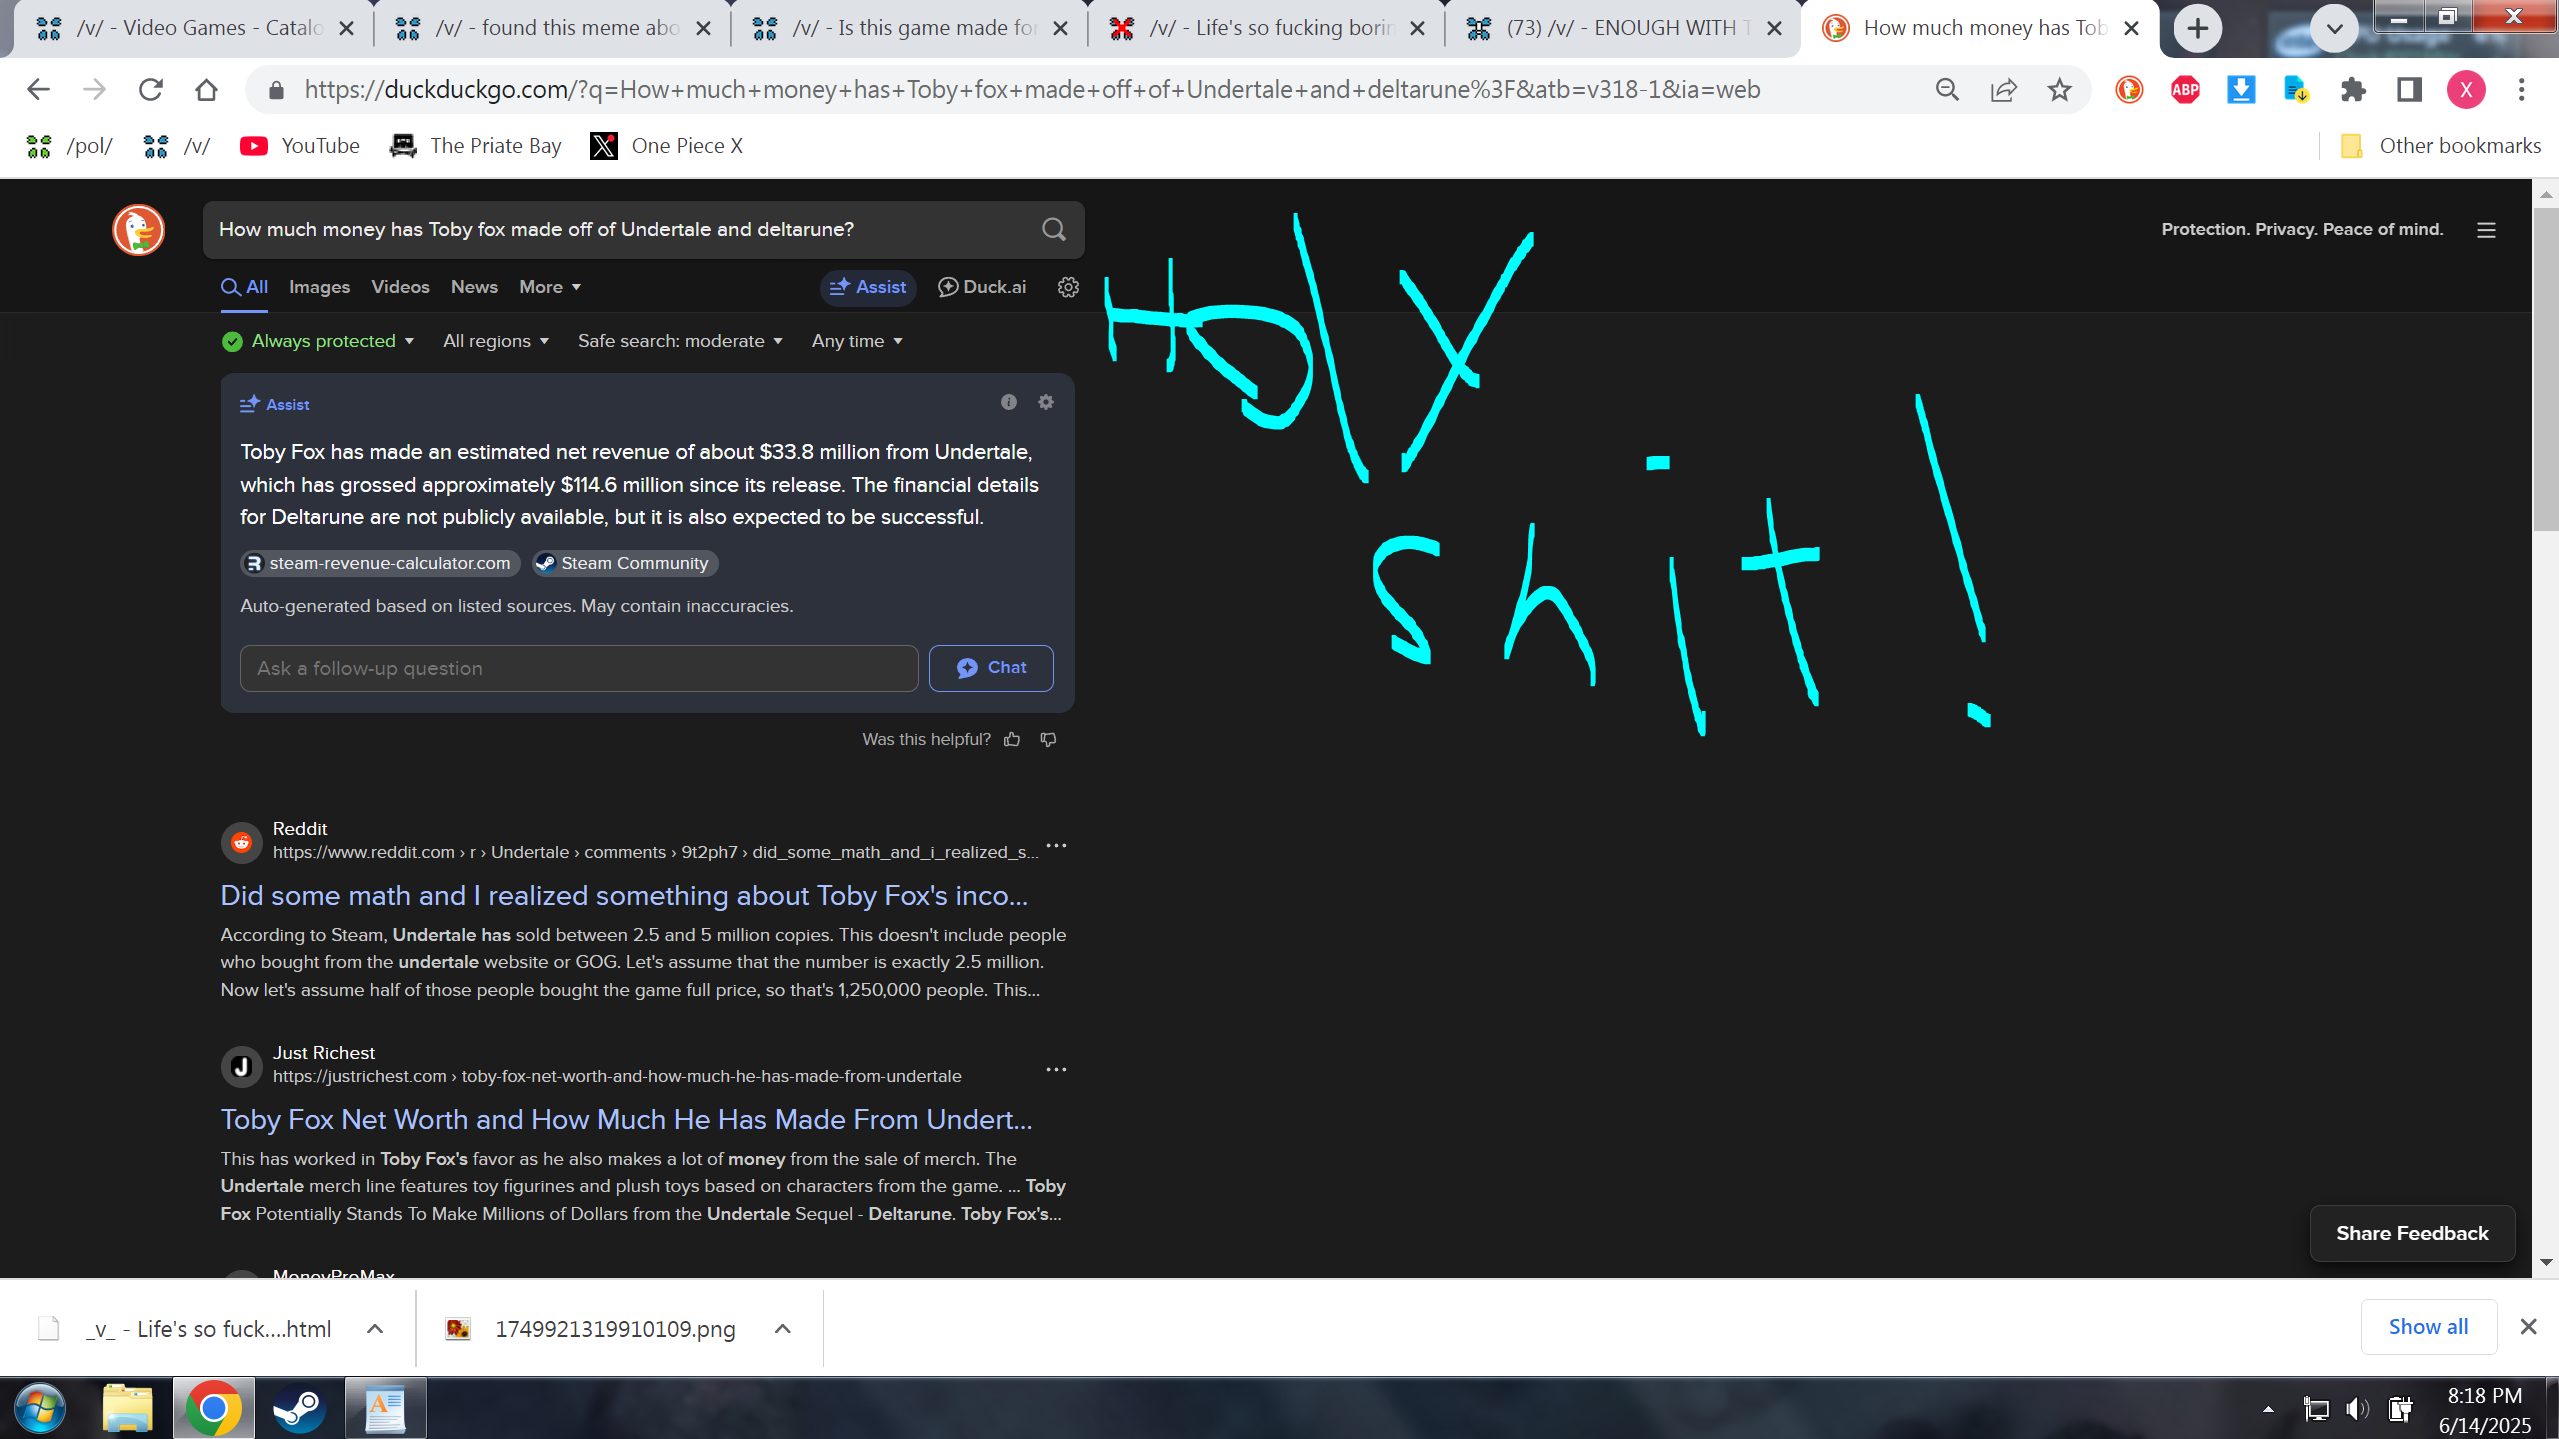
Task: Open Steam from taskbar
Action: (298, 1408)
